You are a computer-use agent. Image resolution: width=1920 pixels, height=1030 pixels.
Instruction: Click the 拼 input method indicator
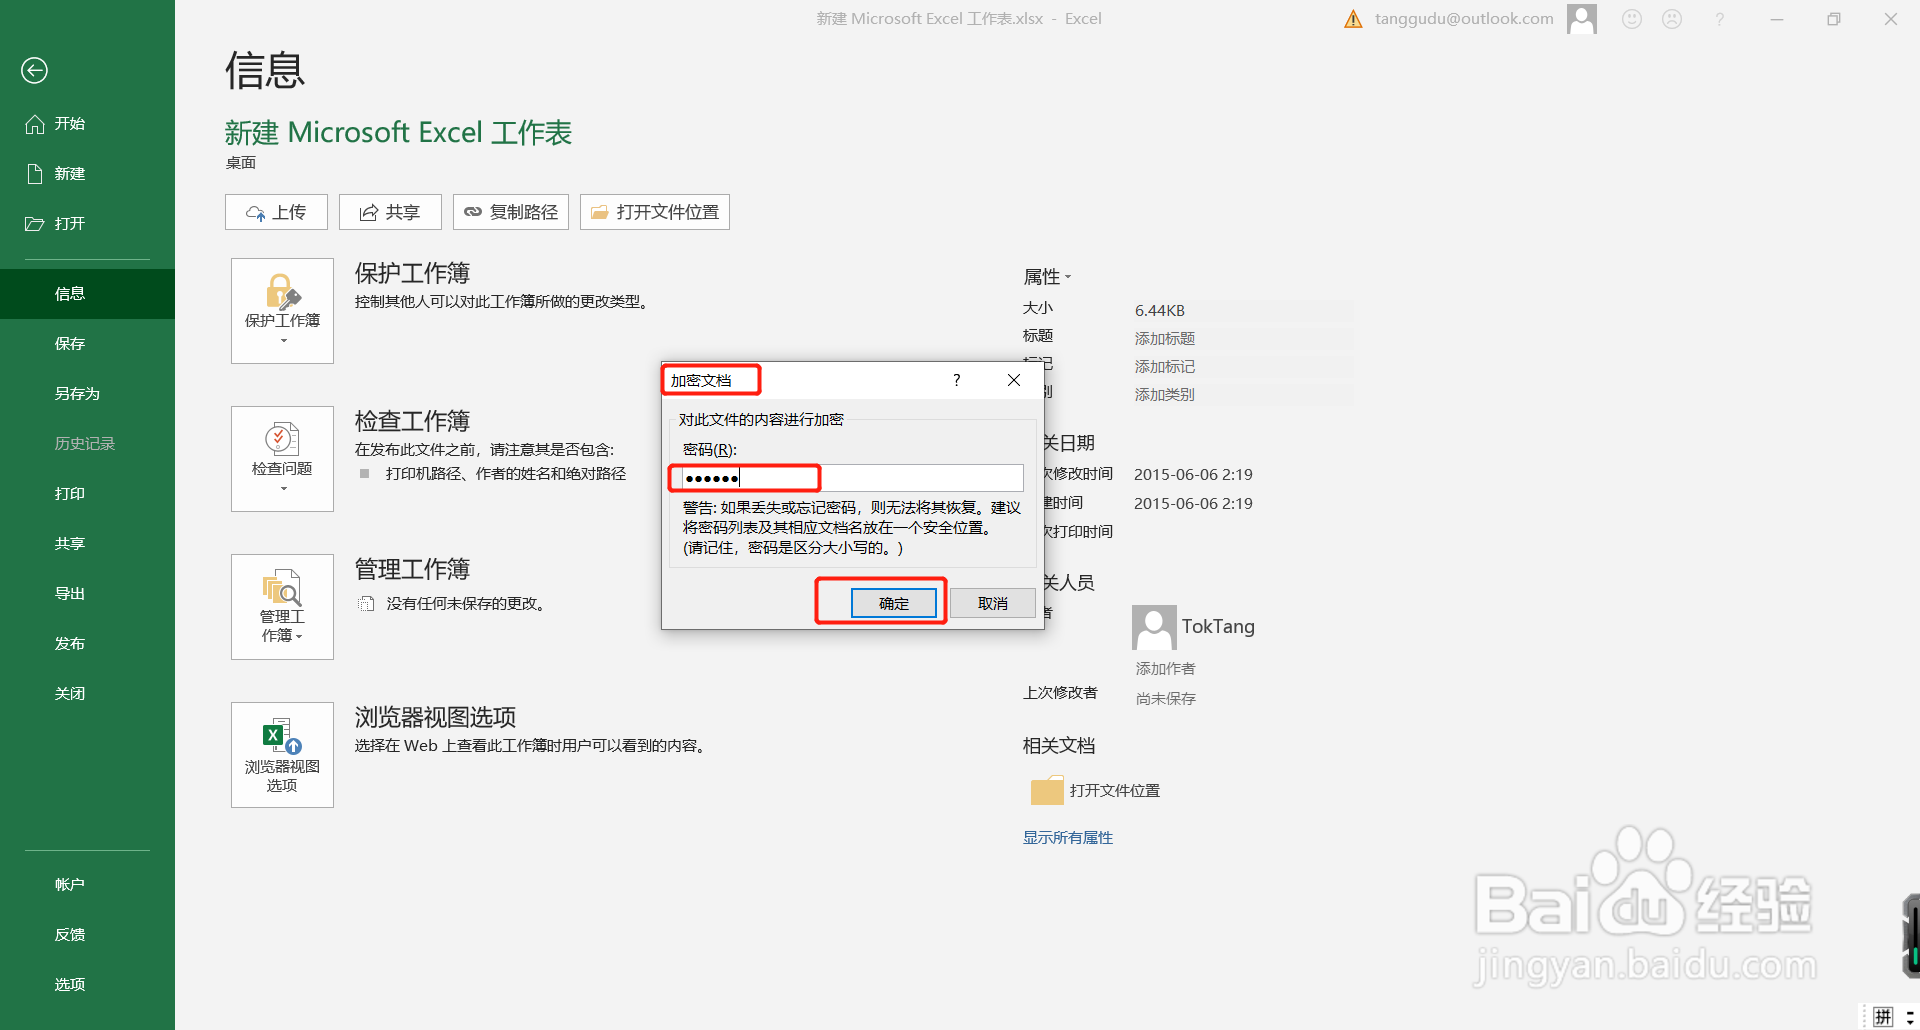point(1884,1017)
